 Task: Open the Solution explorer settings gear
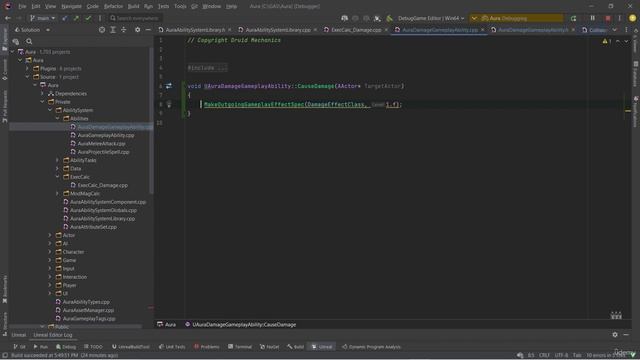(138, 30)
